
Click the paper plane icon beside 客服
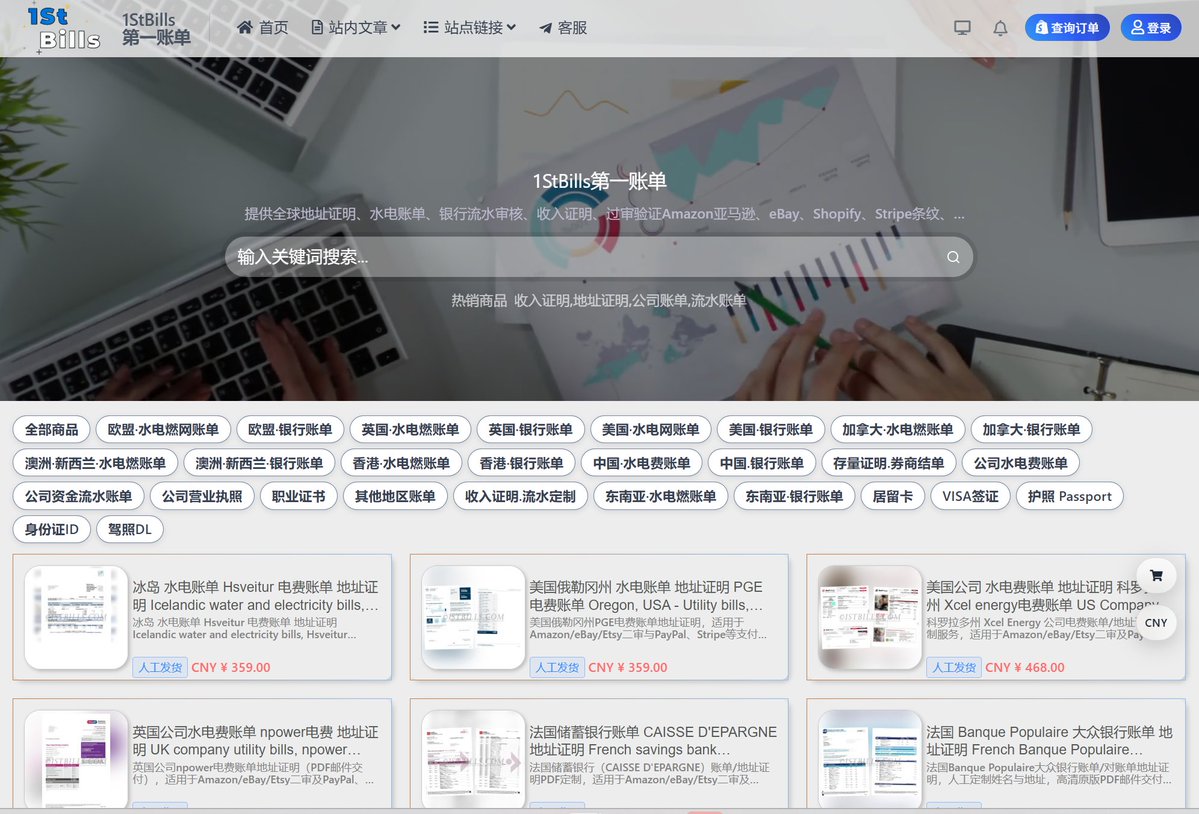coord(545,28)
